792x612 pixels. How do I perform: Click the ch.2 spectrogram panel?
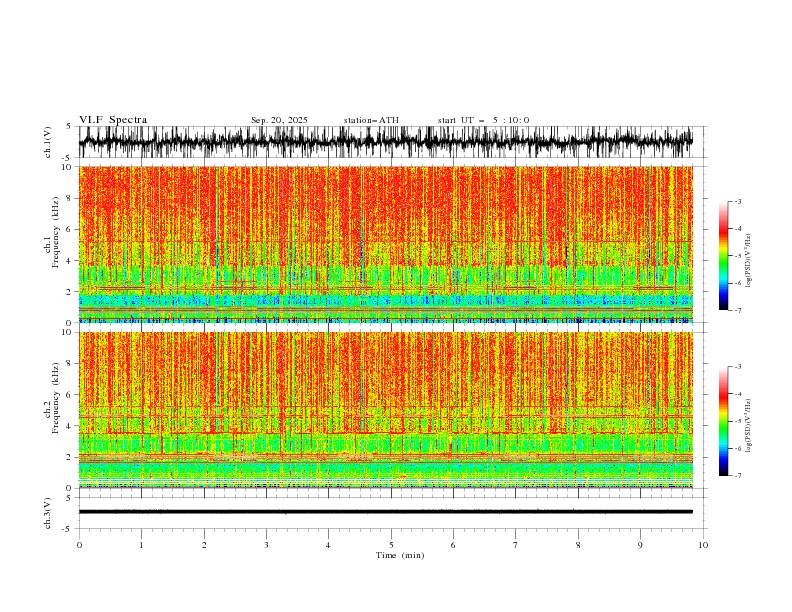coord(385,410)
